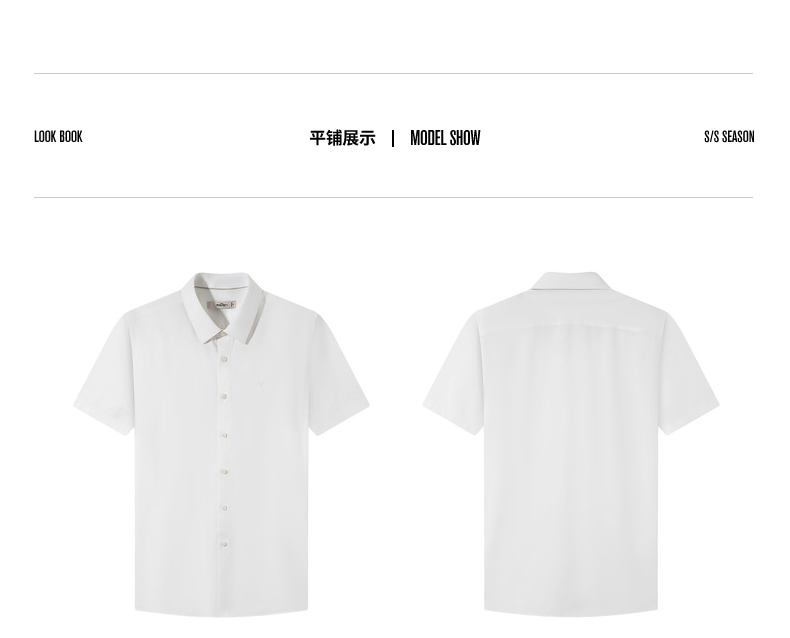The width and height of the screenshot is (790, 638).
Task: Click the fifth placket button on the shirt
Action: 225,508
